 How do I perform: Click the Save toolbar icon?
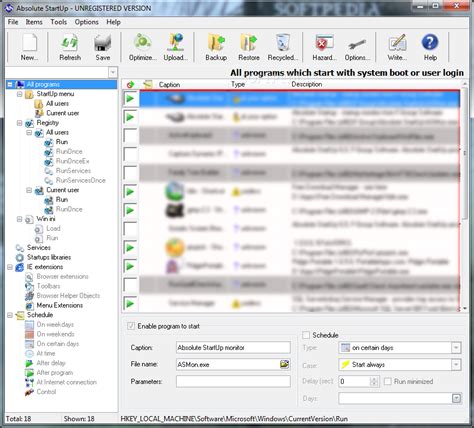(103, 47)
